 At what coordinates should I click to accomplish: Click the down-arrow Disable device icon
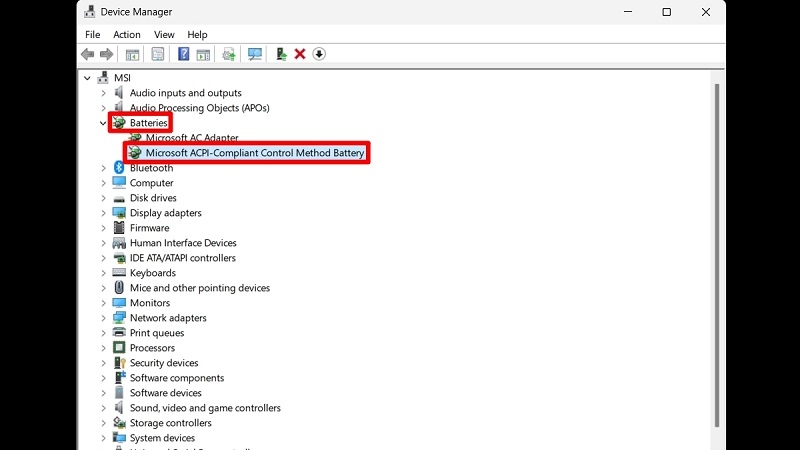pos(319,54)
